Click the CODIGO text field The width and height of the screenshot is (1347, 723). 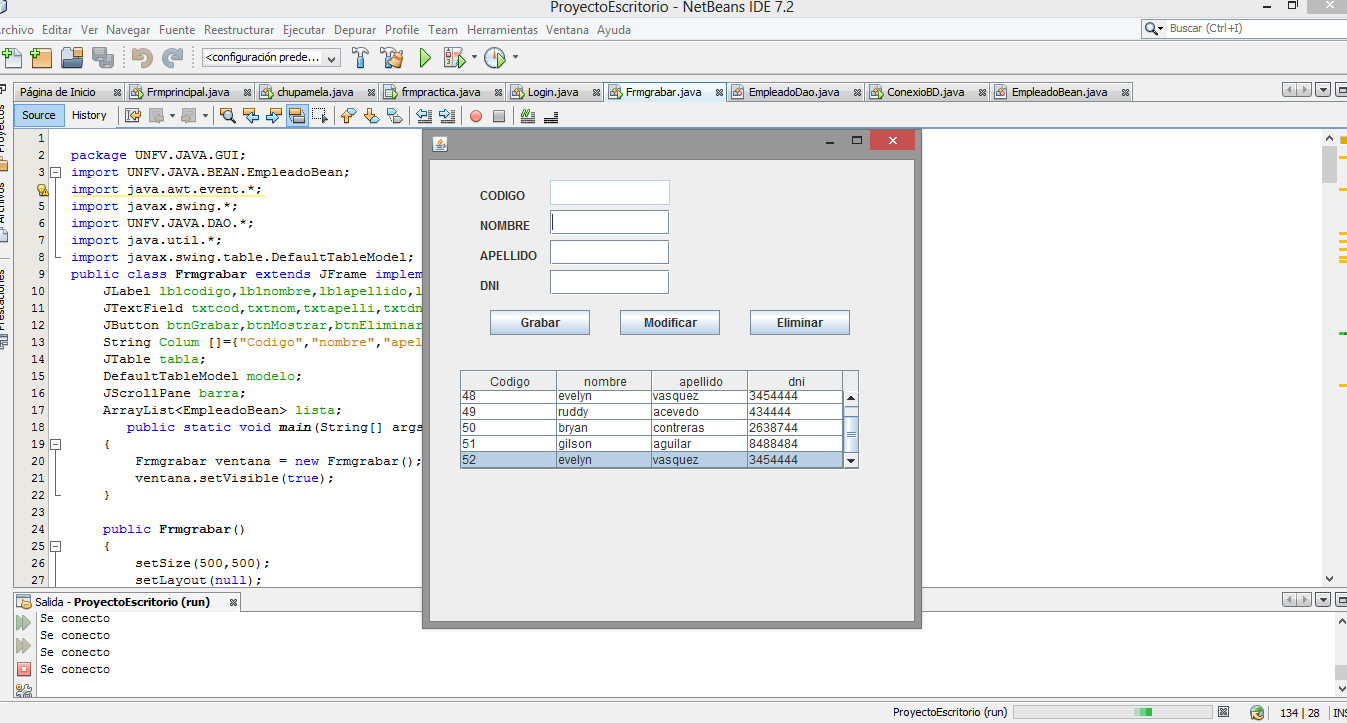tap(609, 193)
